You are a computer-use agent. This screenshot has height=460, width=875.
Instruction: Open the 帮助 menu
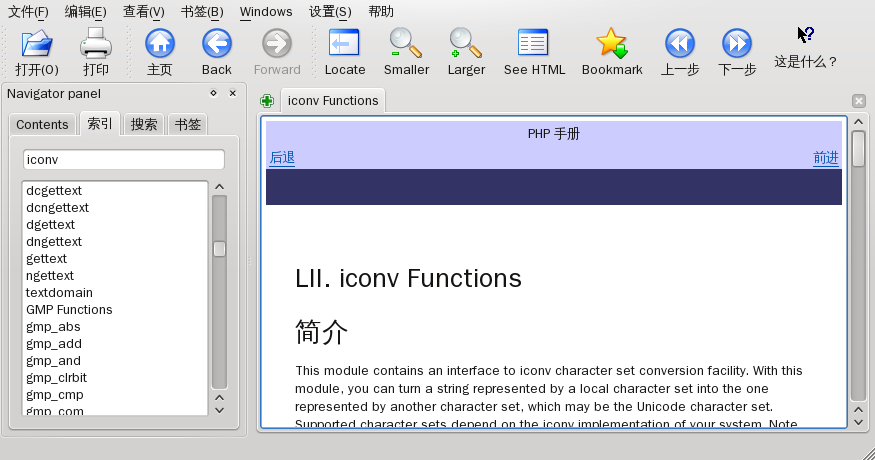click(381, 12)
